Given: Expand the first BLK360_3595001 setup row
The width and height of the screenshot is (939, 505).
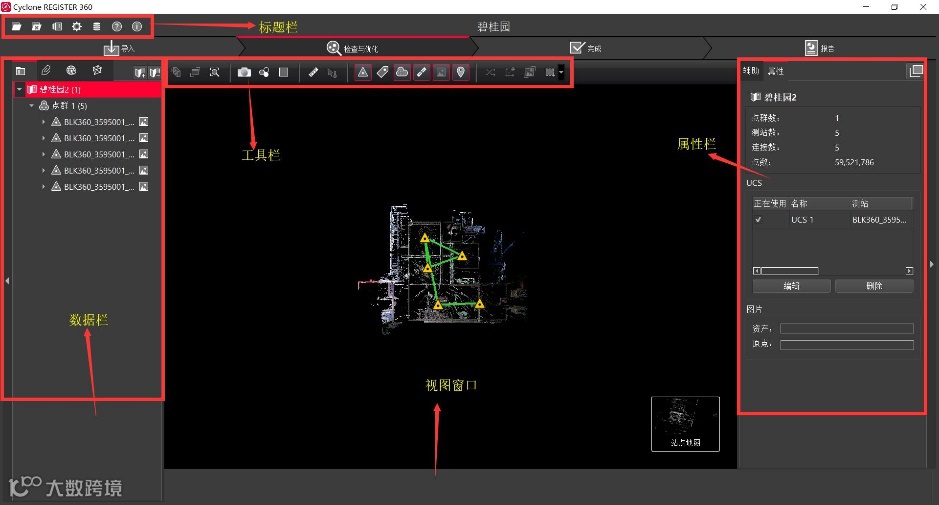Looking at the screenshot, I should [x=43, y=122].
